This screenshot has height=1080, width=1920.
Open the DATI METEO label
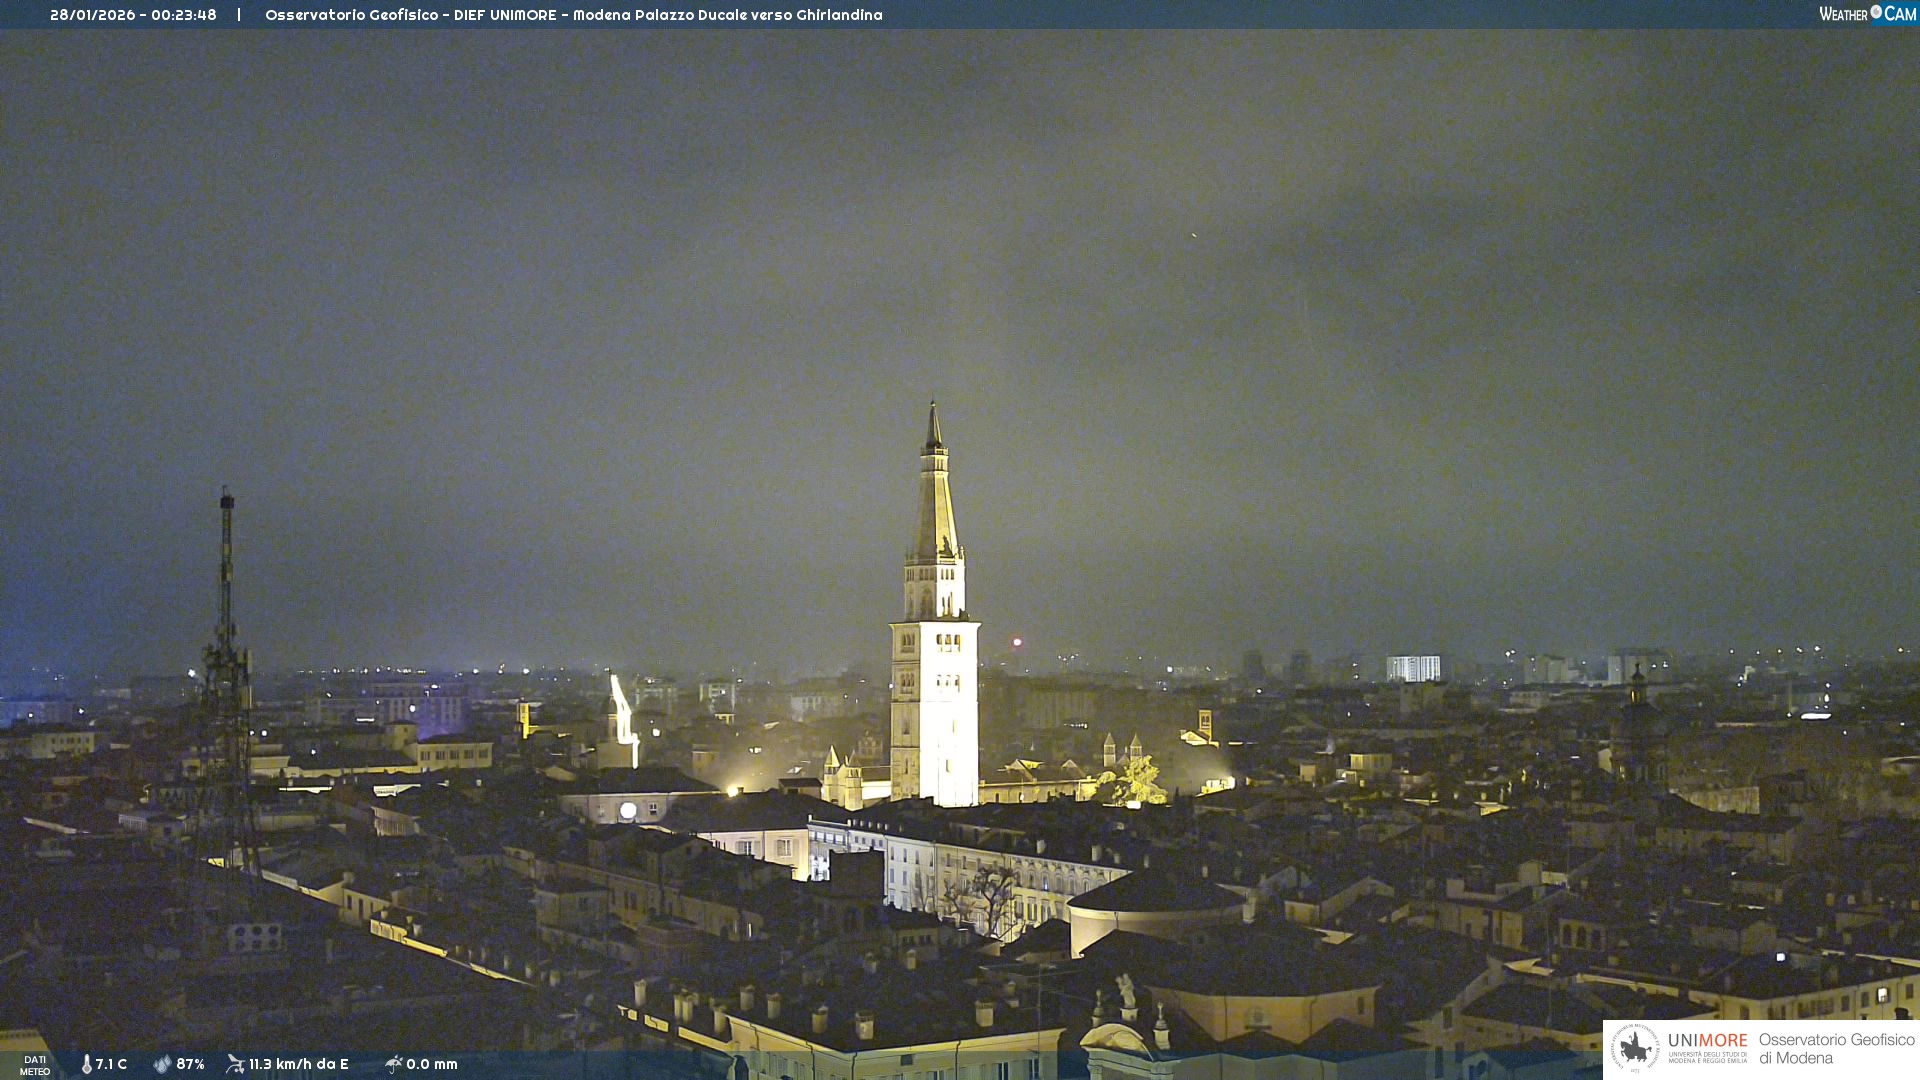click(35, 1065)
